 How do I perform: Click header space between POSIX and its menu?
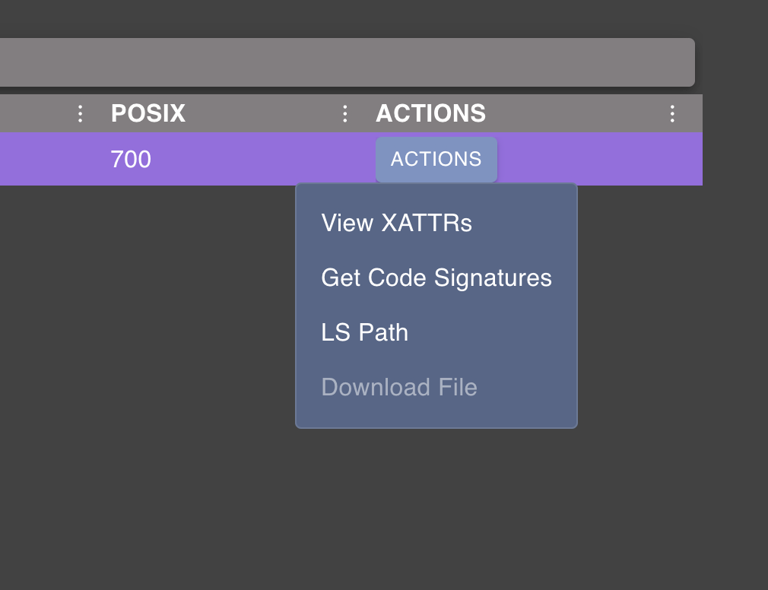click(260, 114)
